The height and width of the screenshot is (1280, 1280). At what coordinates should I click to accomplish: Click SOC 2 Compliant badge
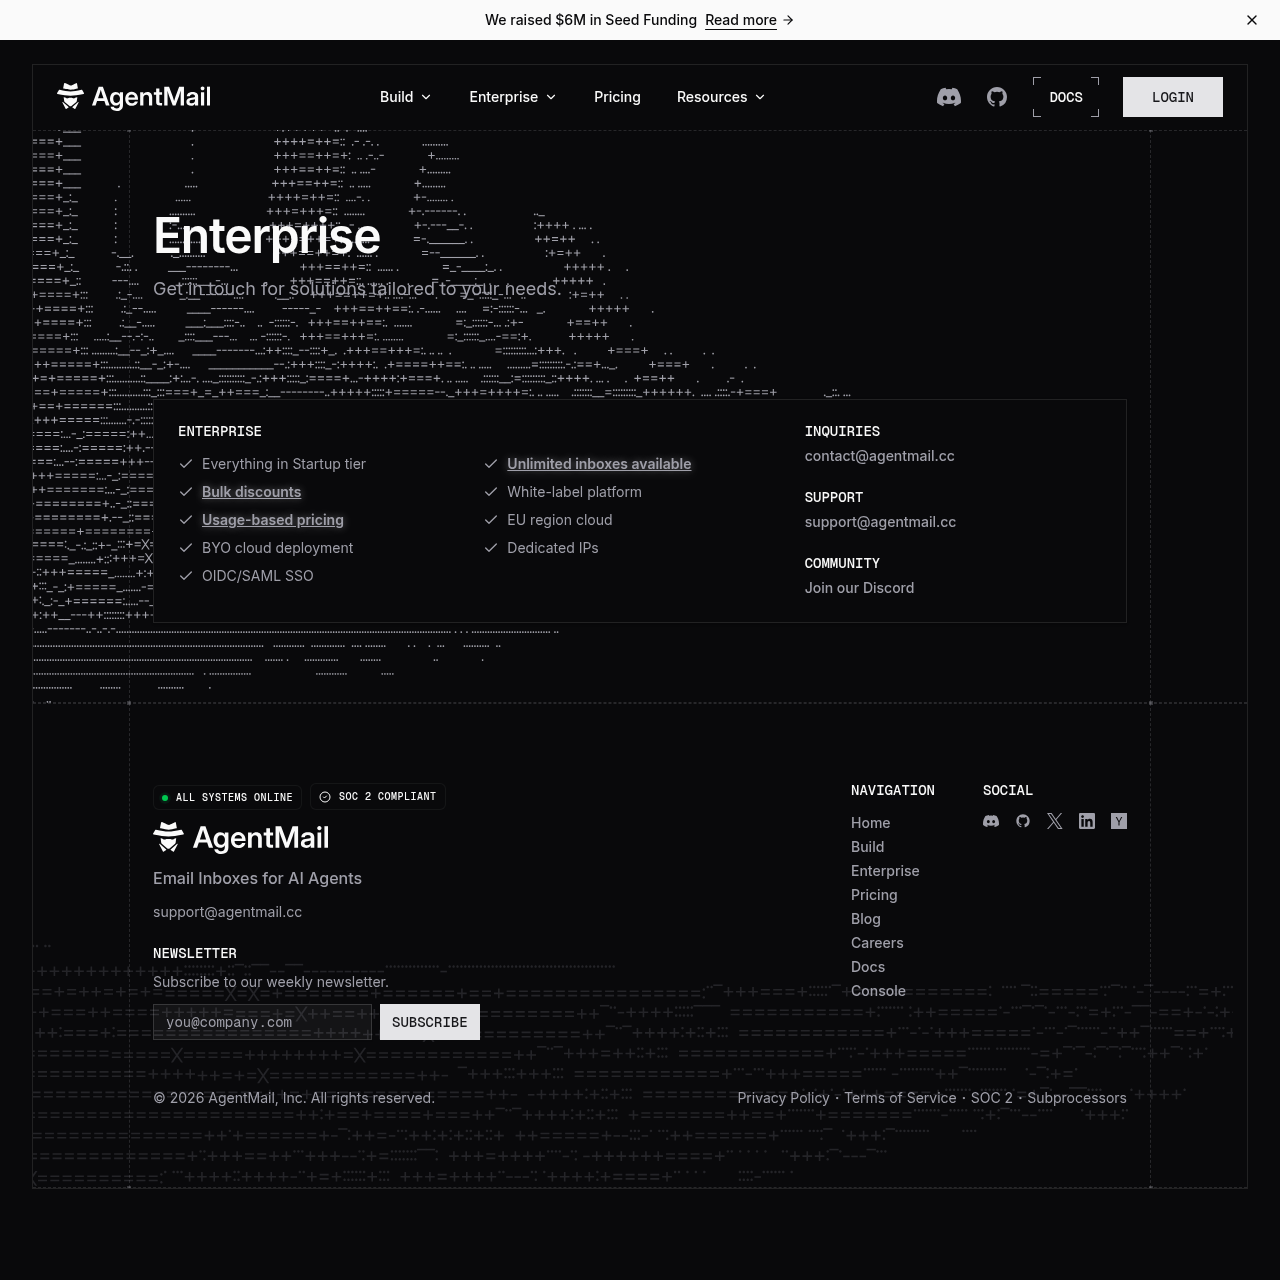[378, 797]
